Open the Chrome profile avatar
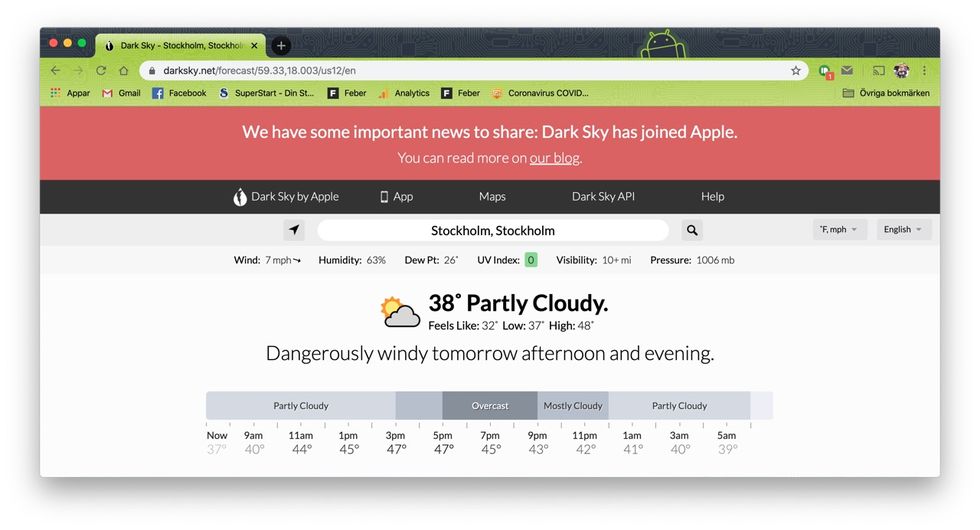980x530 pixels. pos(901,71)
